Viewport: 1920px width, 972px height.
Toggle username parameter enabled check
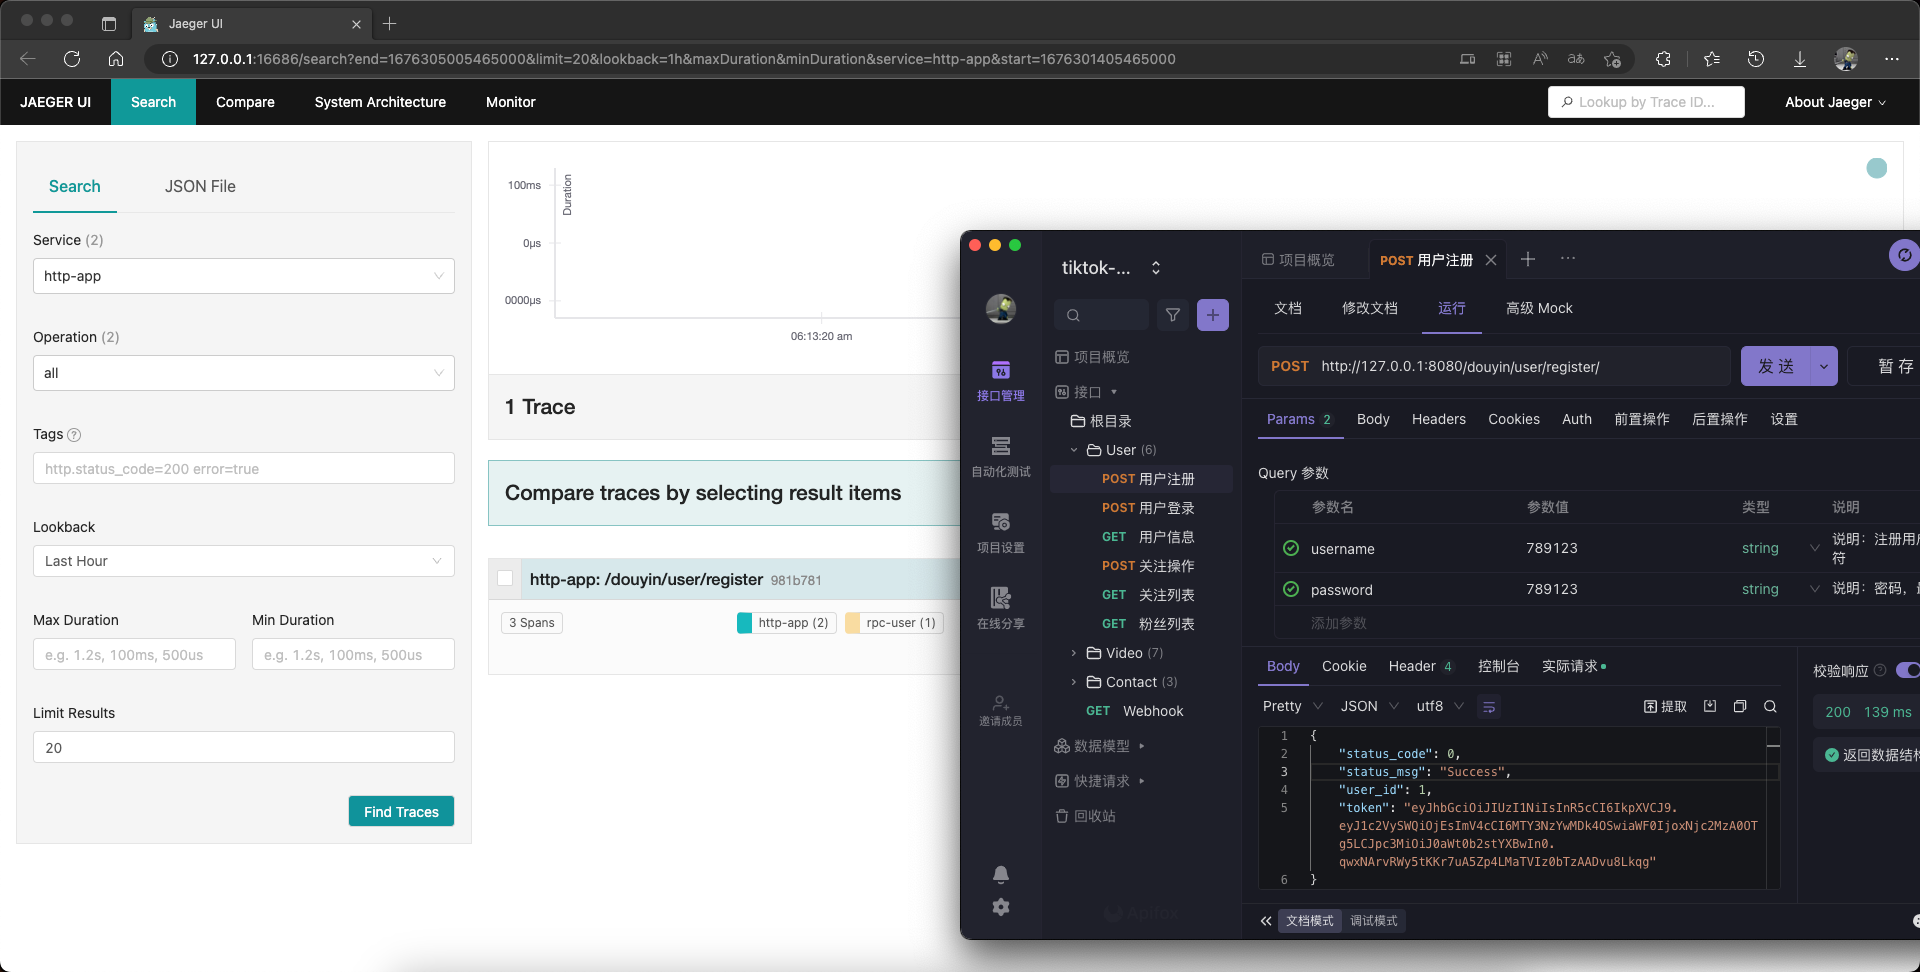pos(1291,548)
